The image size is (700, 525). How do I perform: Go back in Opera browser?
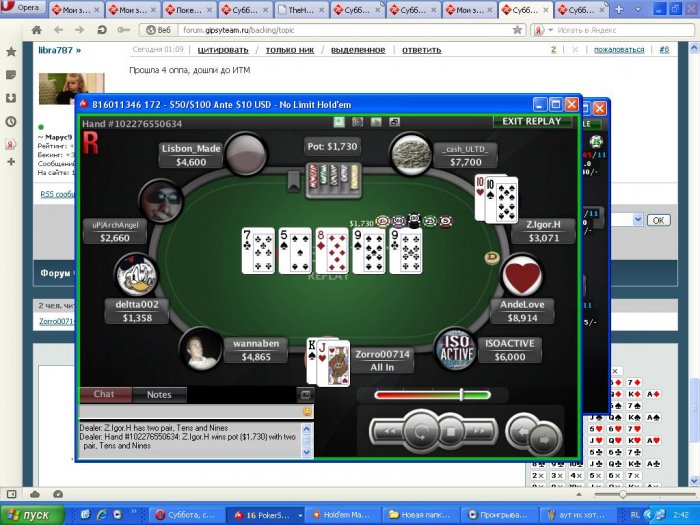click(58, 30)
